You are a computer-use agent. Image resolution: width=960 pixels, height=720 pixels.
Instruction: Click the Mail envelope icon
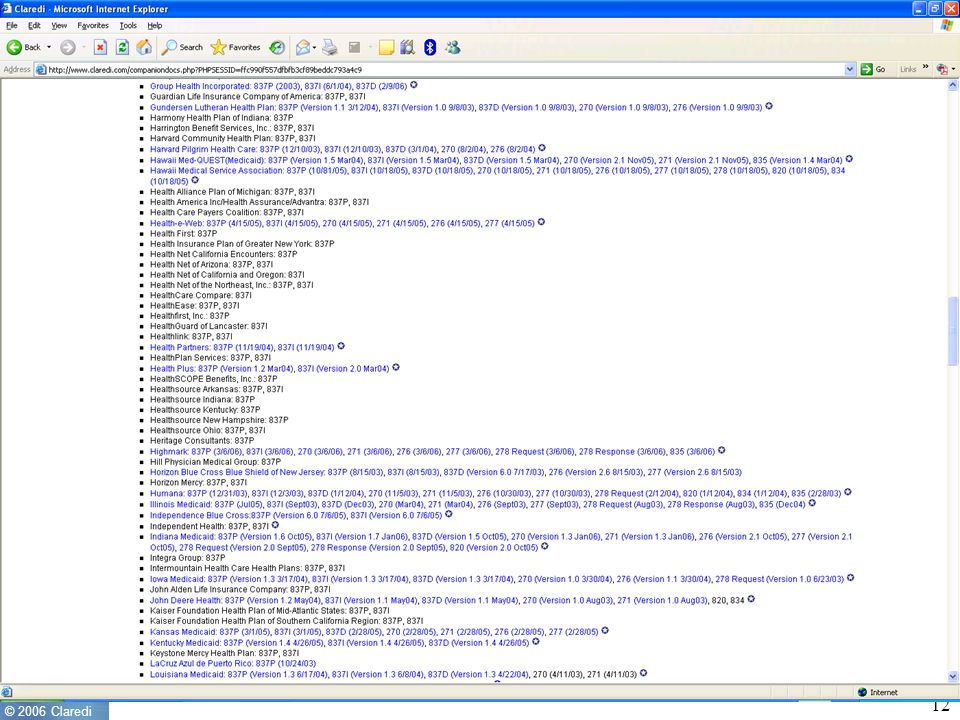[x=302, y=47]
